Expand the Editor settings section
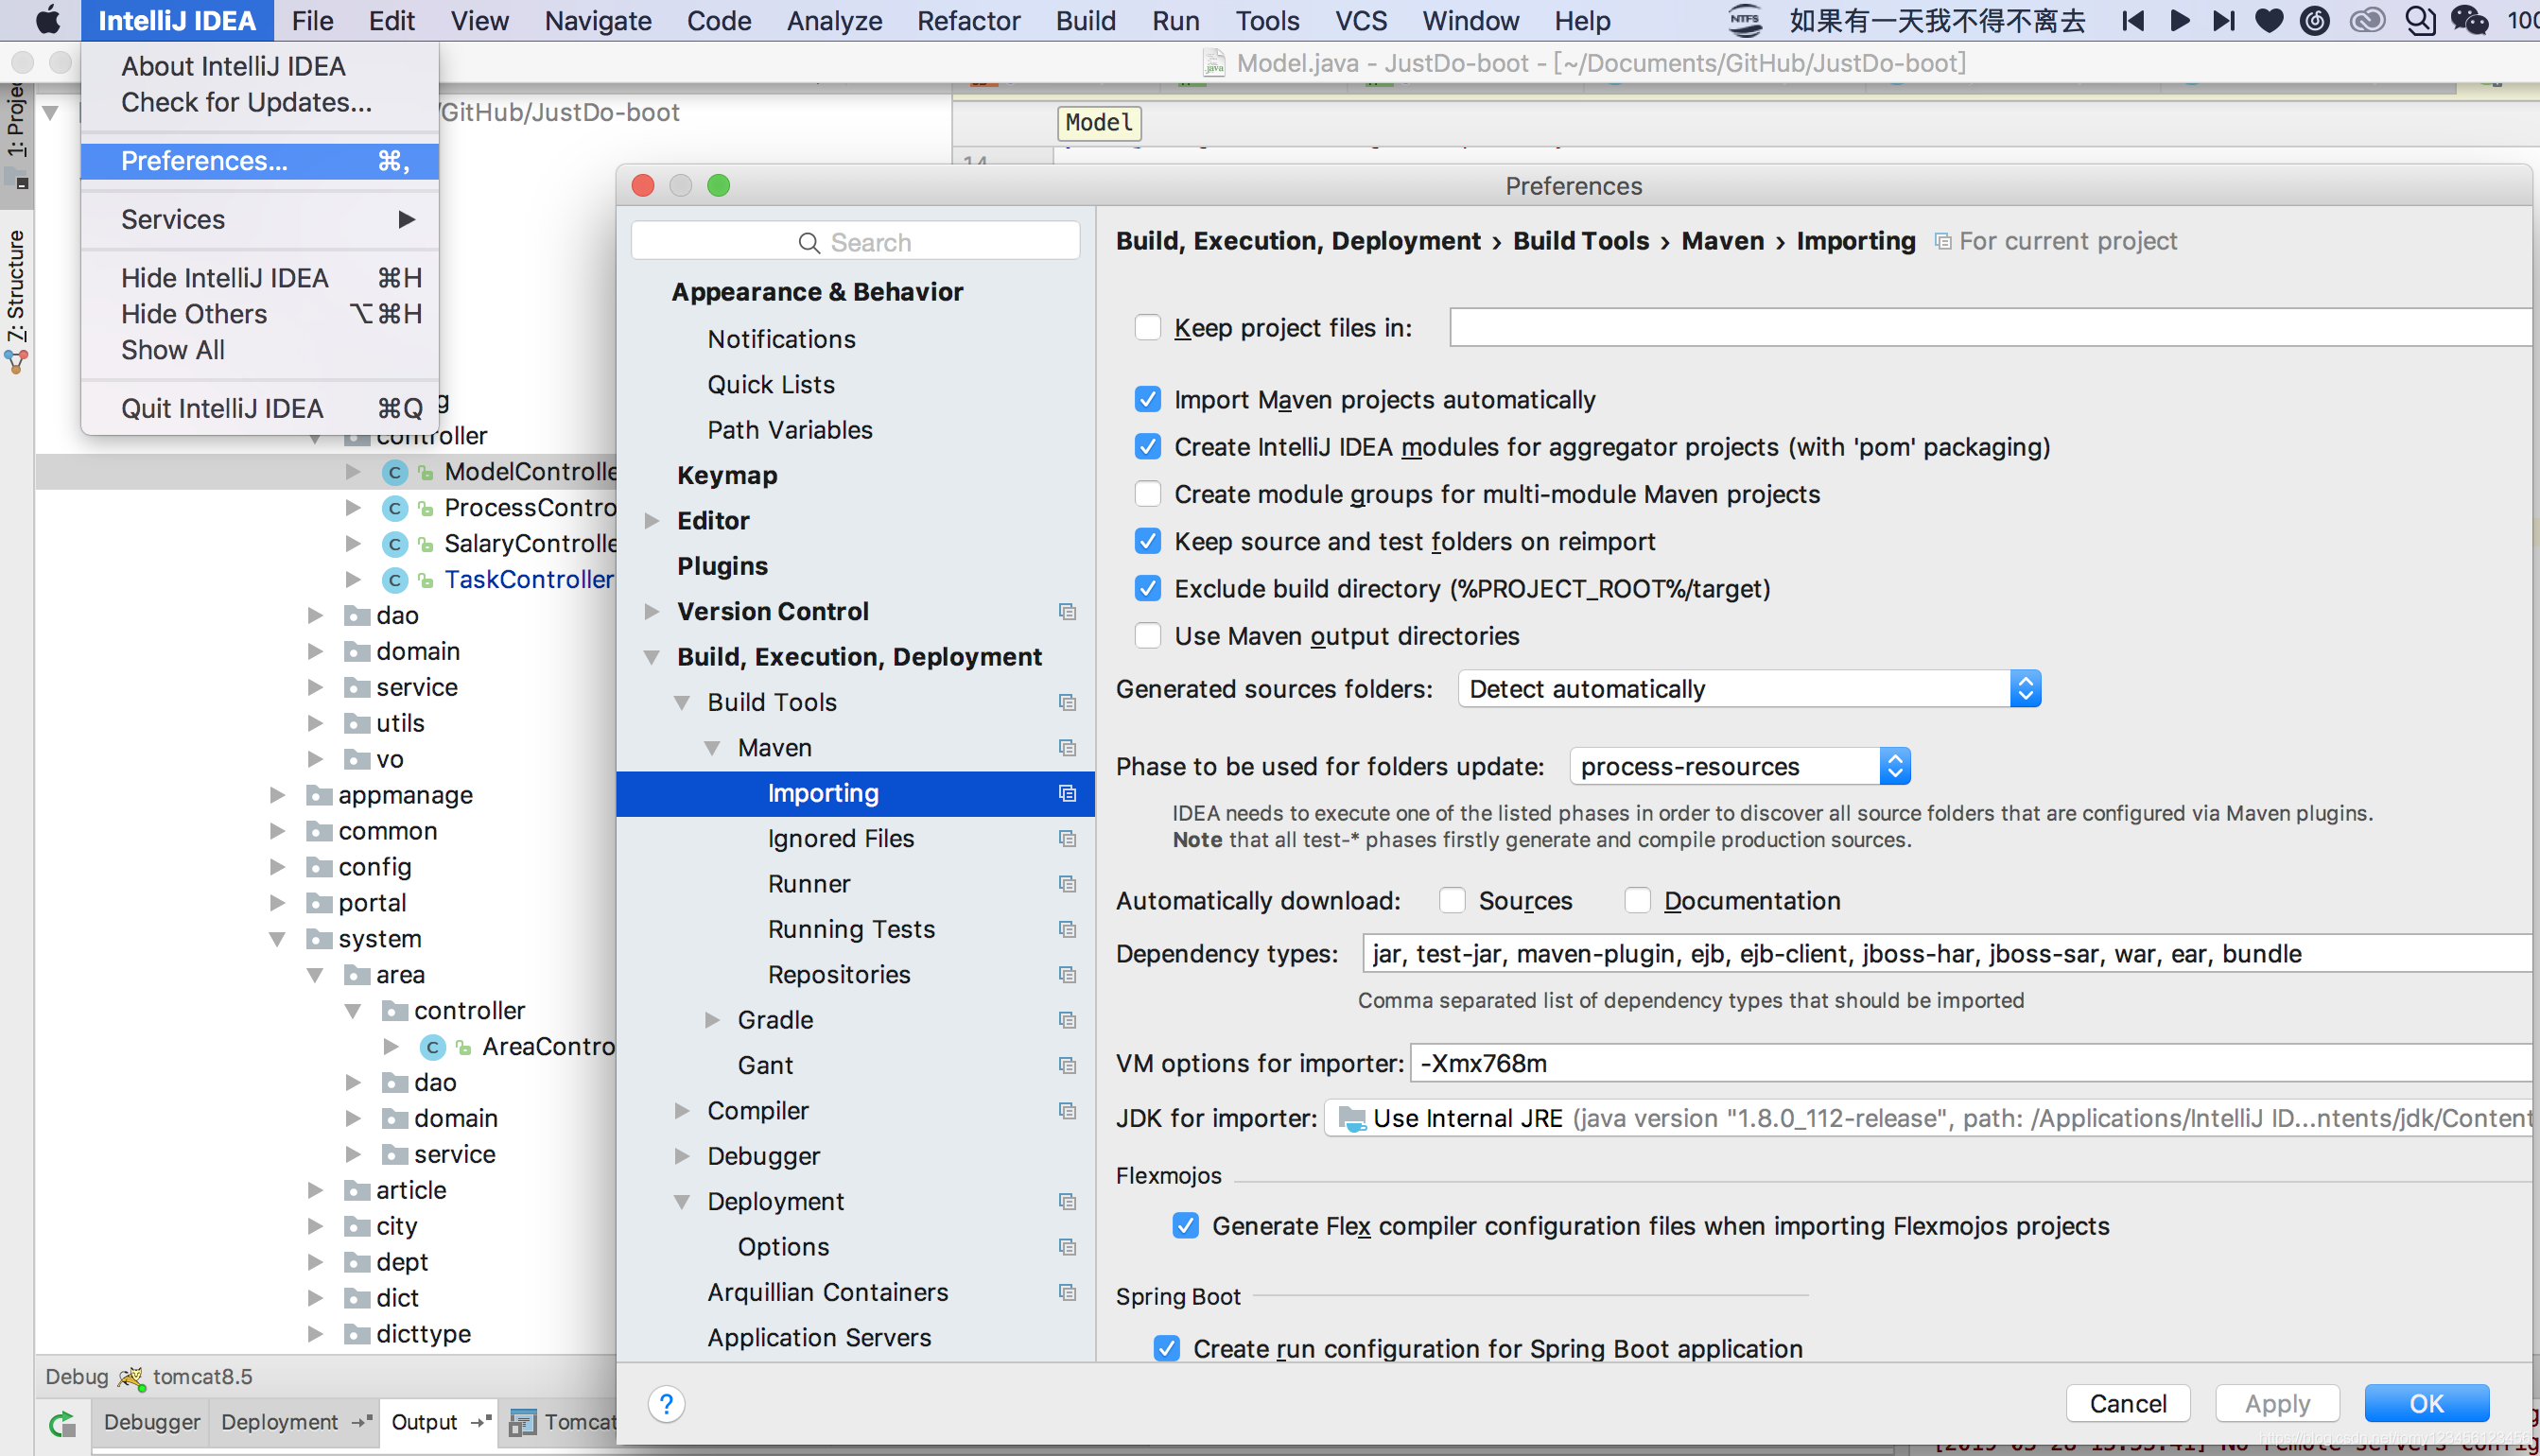The image size is (2540, 1456). (x=652, y=521)
